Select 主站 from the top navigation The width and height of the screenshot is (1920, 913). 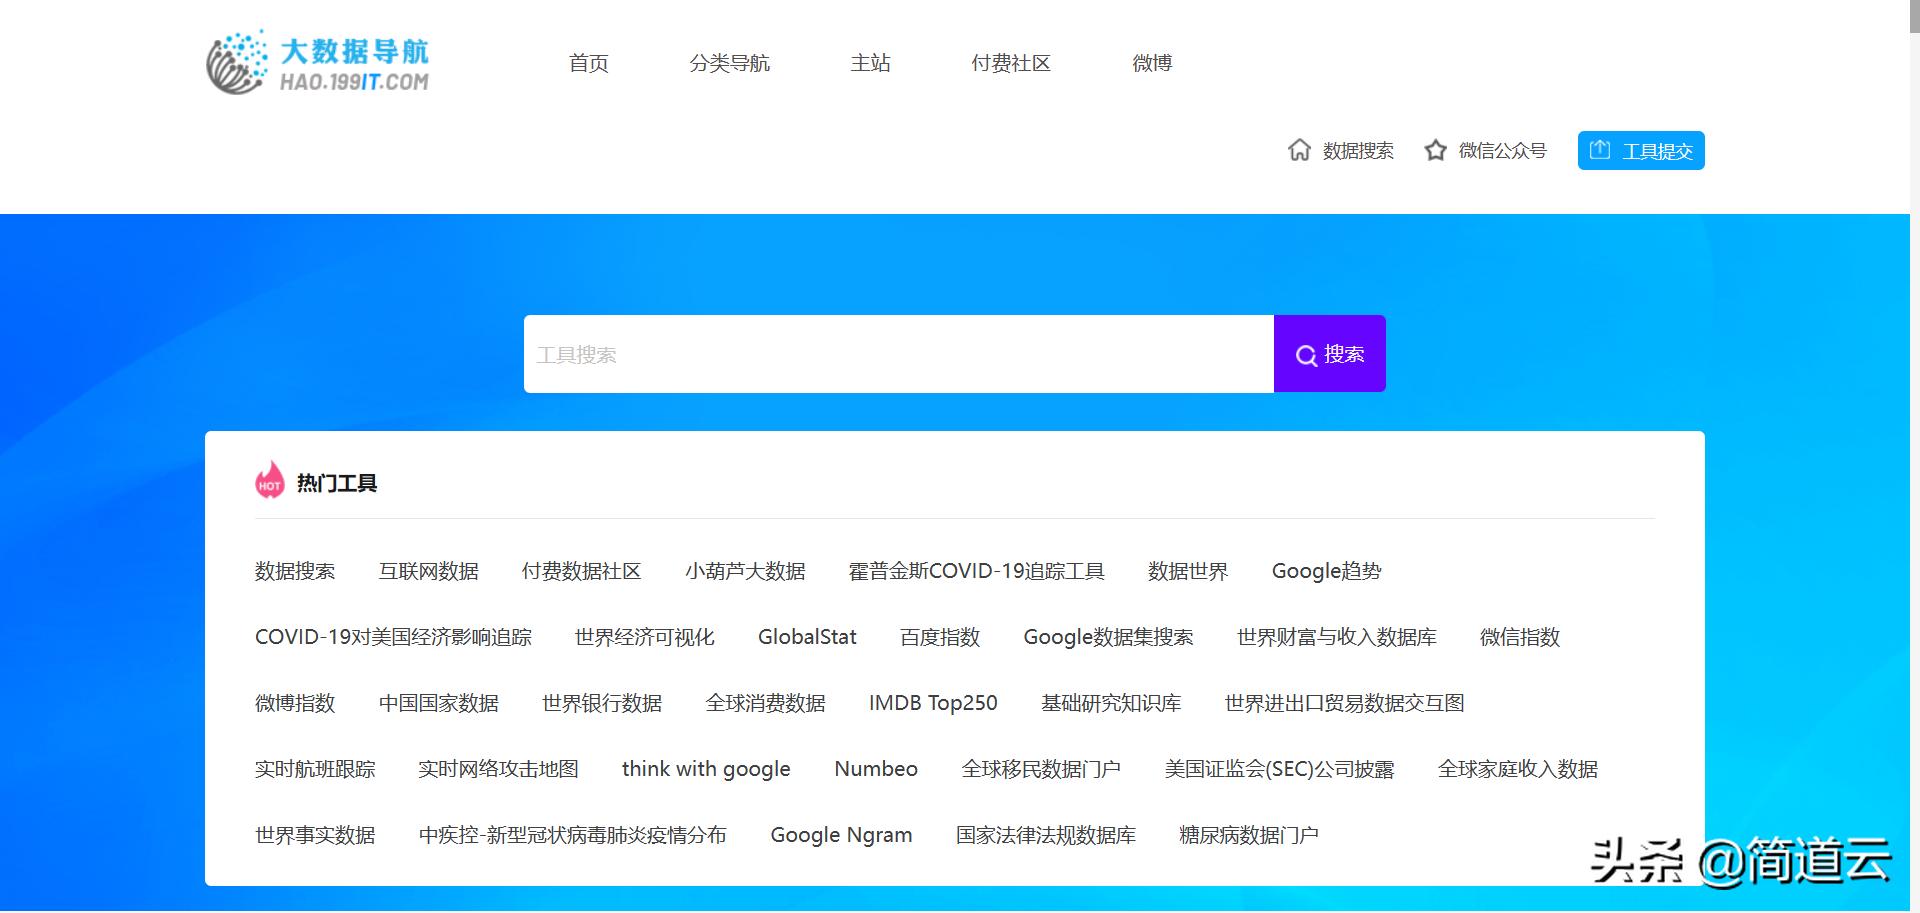(x=870, y=63)
